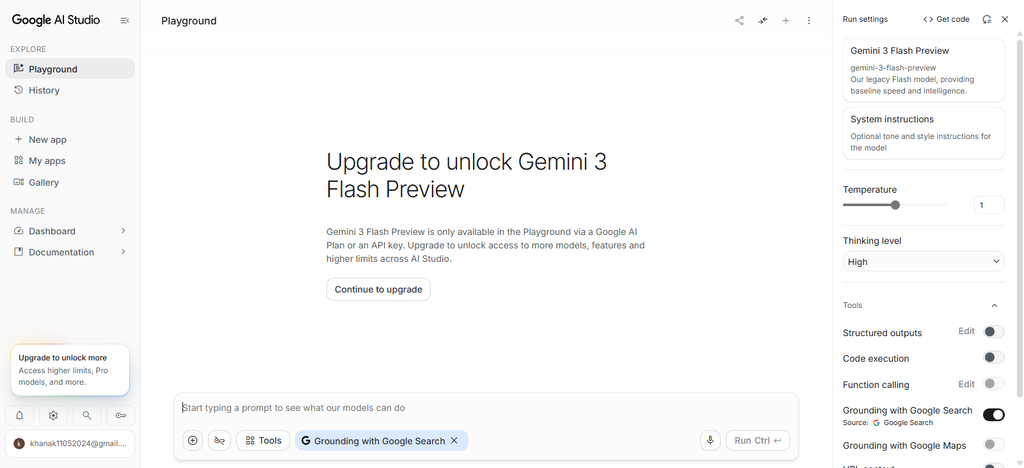The height and width of the screenshot is (468, 1024).
Task: Turn on Structured outputs toggle
Action: 993,332
